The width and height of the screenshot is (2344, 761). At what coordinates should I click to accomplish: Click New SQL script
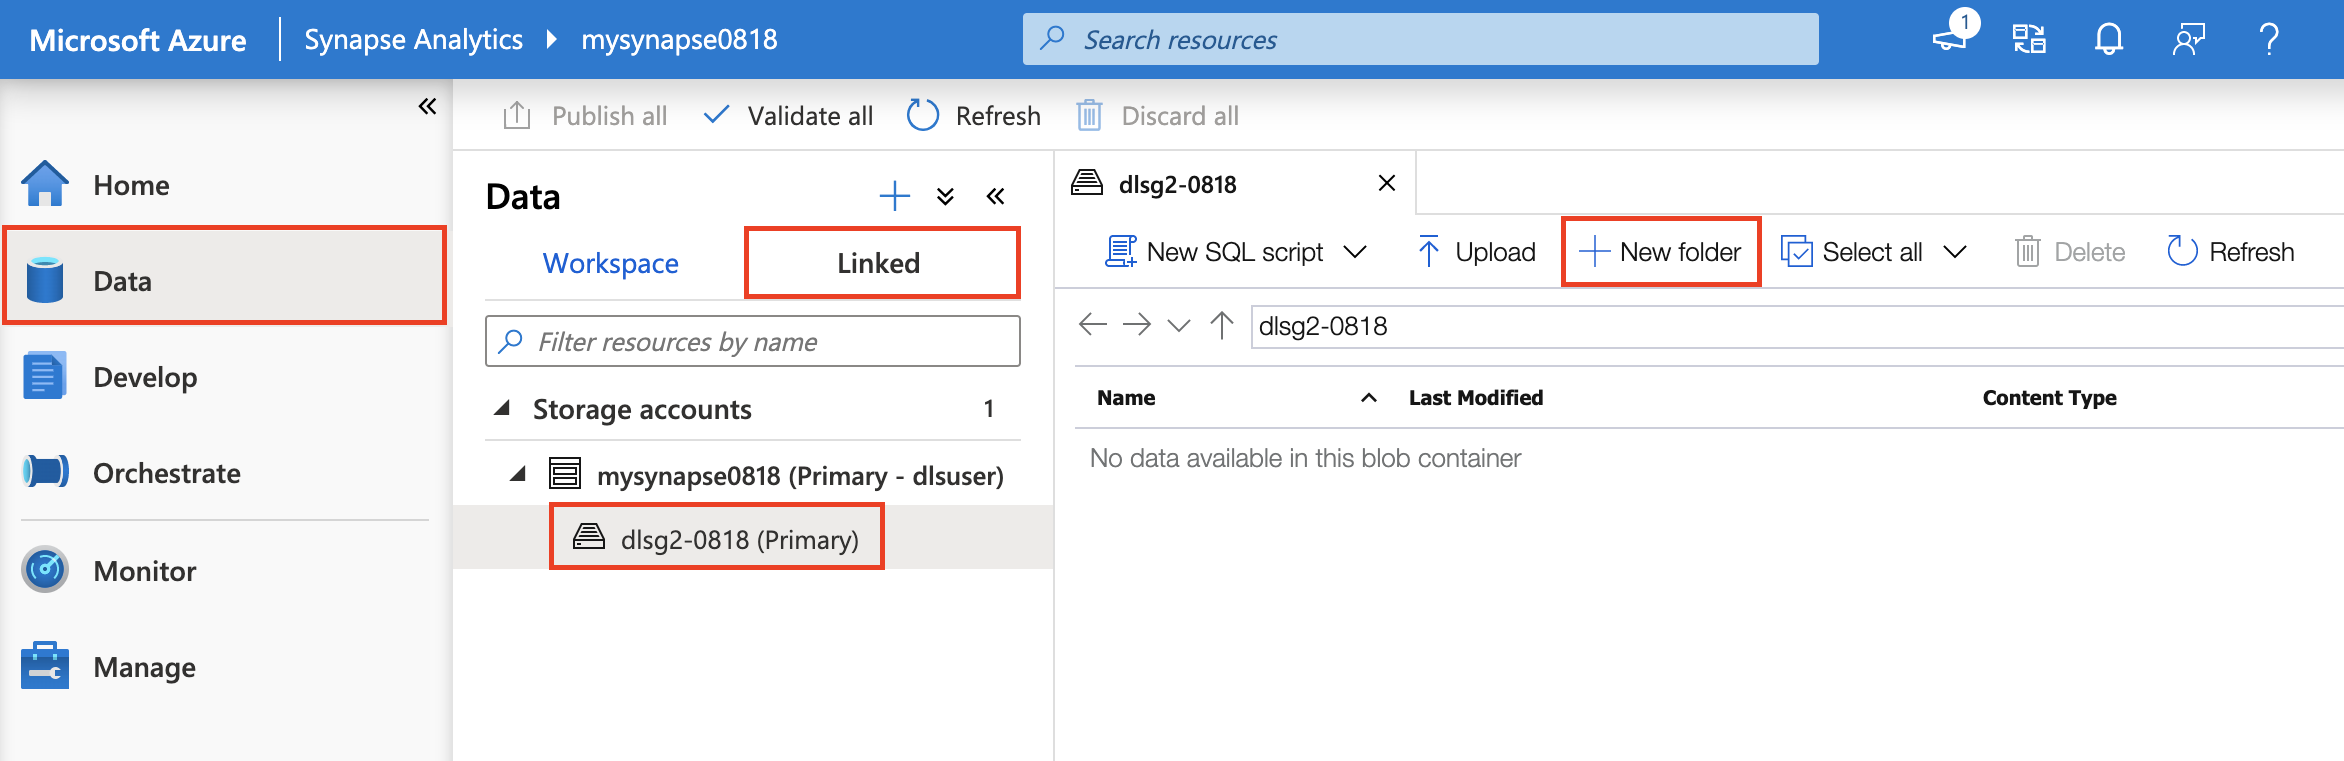coord(1214,252)
